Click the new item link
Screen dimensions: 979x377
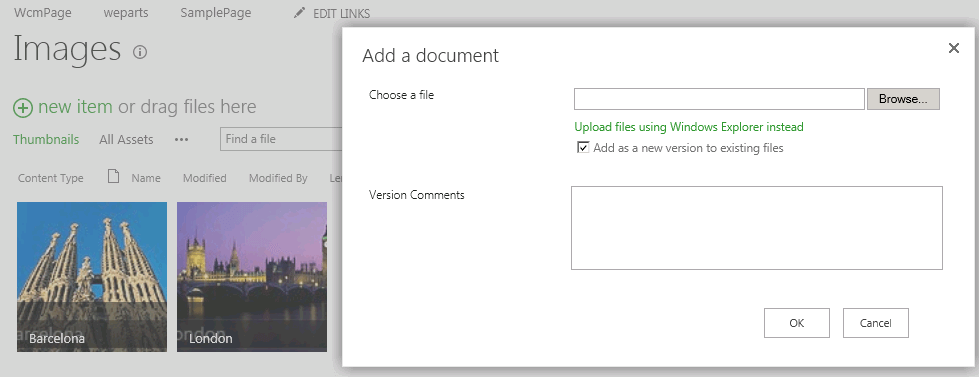75,107
